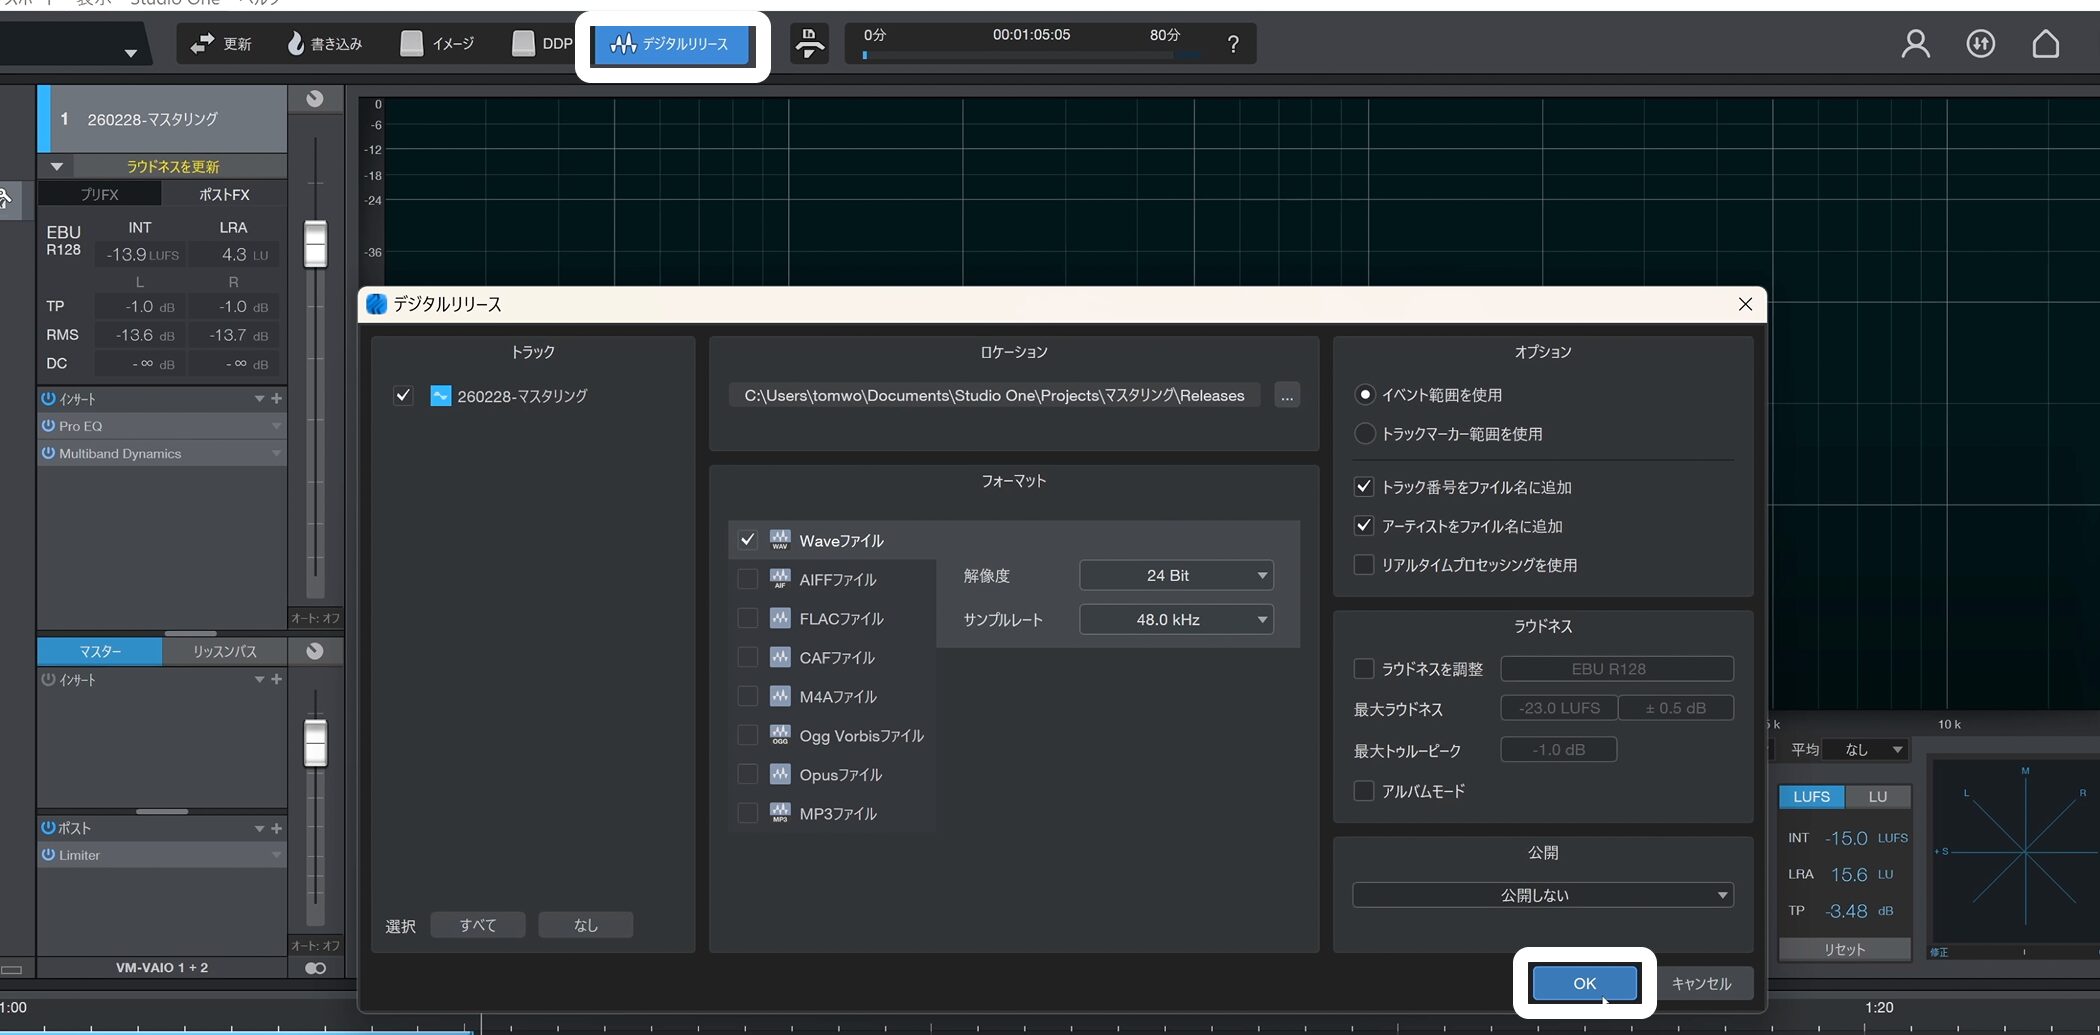Click the track volume fader handle
This screenshot has width=2100, height=1035.
(315, 244)
